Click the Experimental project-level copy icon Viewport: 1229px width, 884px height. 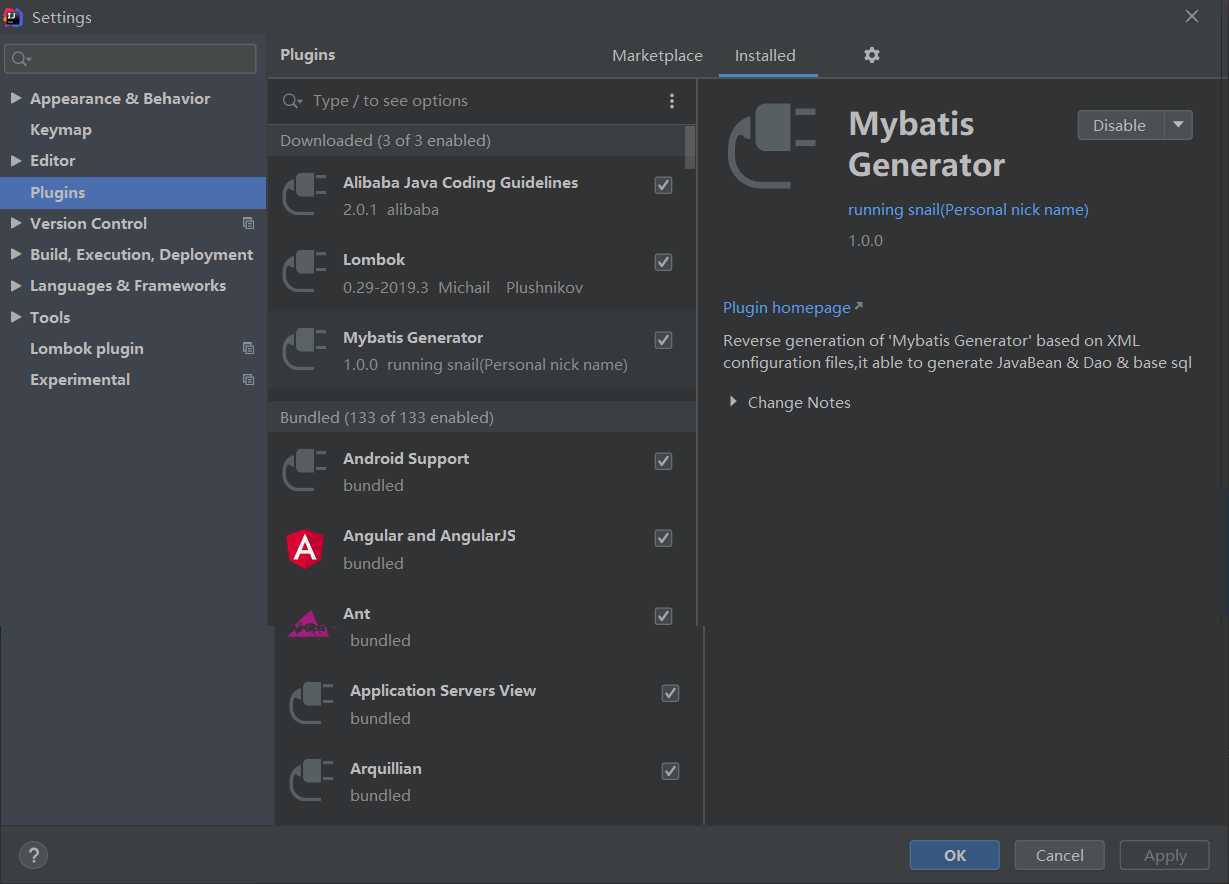(249, 380)
